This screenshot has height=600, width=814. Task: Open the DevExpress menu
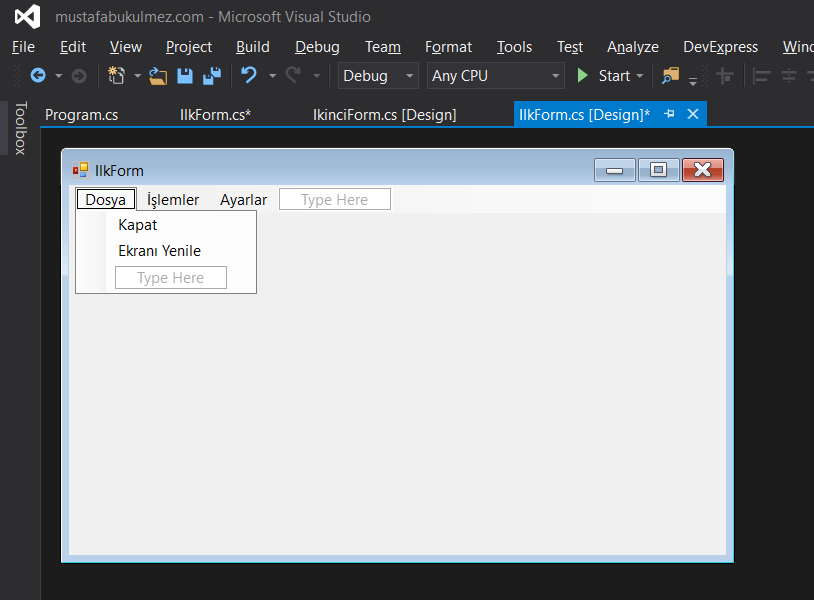720,47
